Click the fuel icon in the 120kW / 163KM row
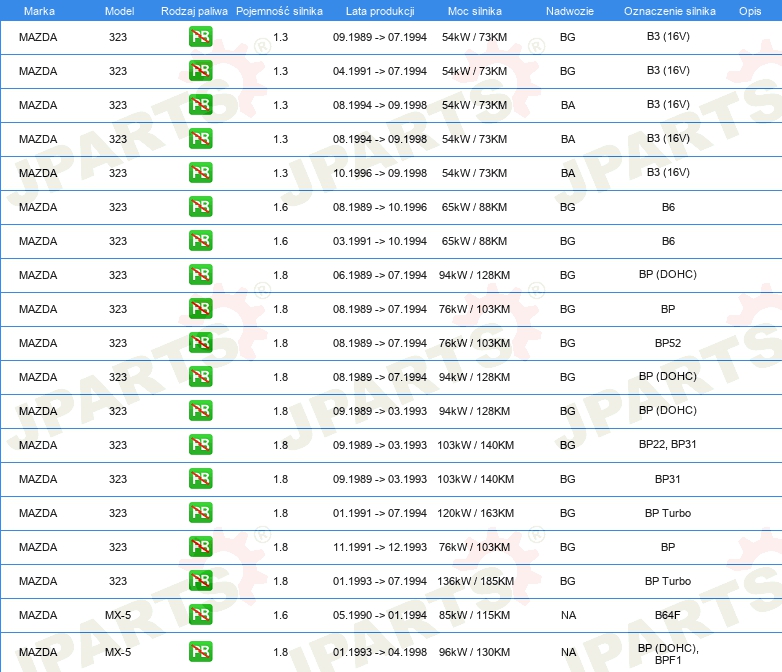 click(200, 512)
